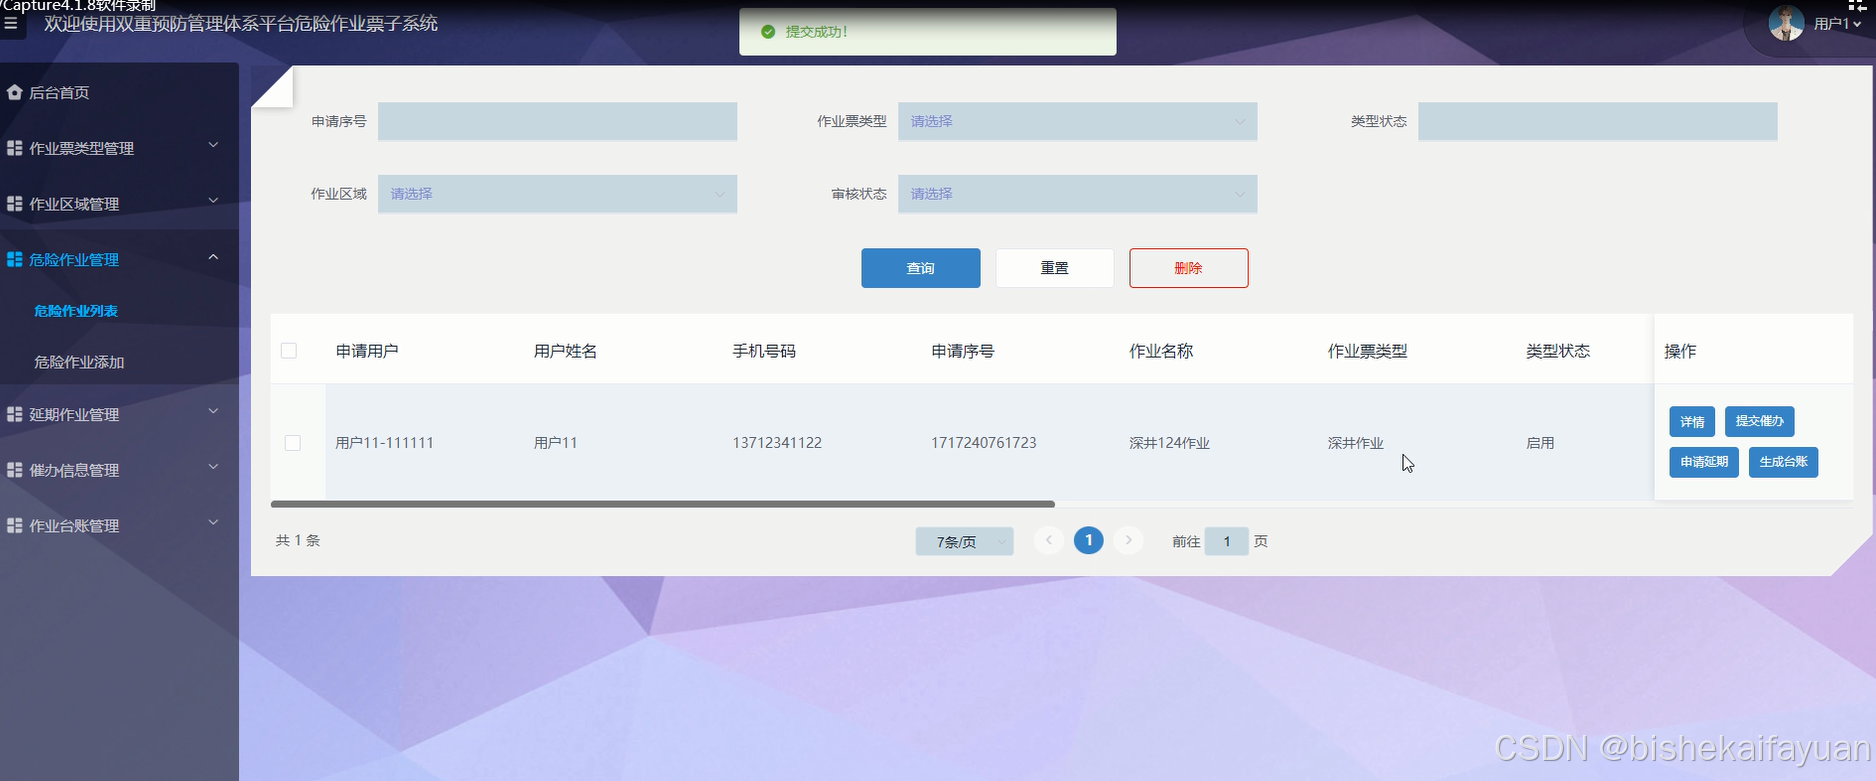Click the 查询 button
Image resolution: width=1876 pixels, height=781 pixels.
tap(920, 268)
